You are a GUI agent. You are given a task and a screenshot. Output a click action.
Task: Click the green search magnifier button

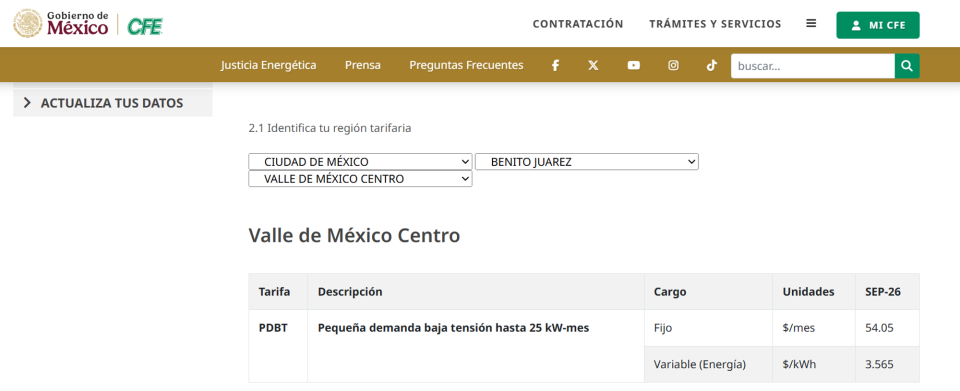907,66
